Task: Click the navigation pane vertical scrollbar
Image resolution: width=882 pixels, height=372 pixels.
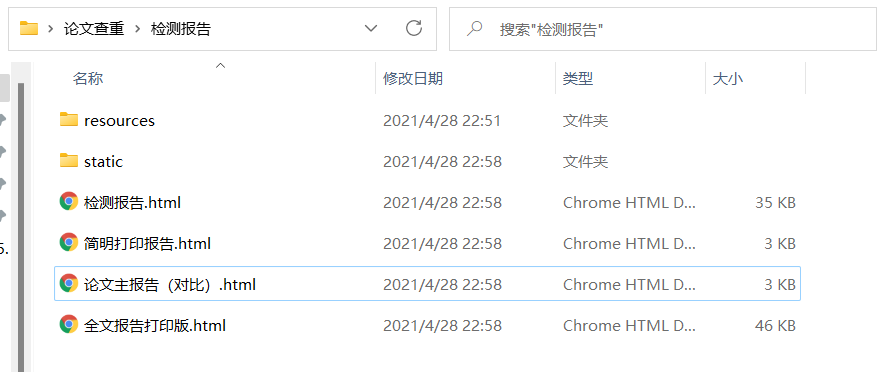Action: tap(21, 225)
